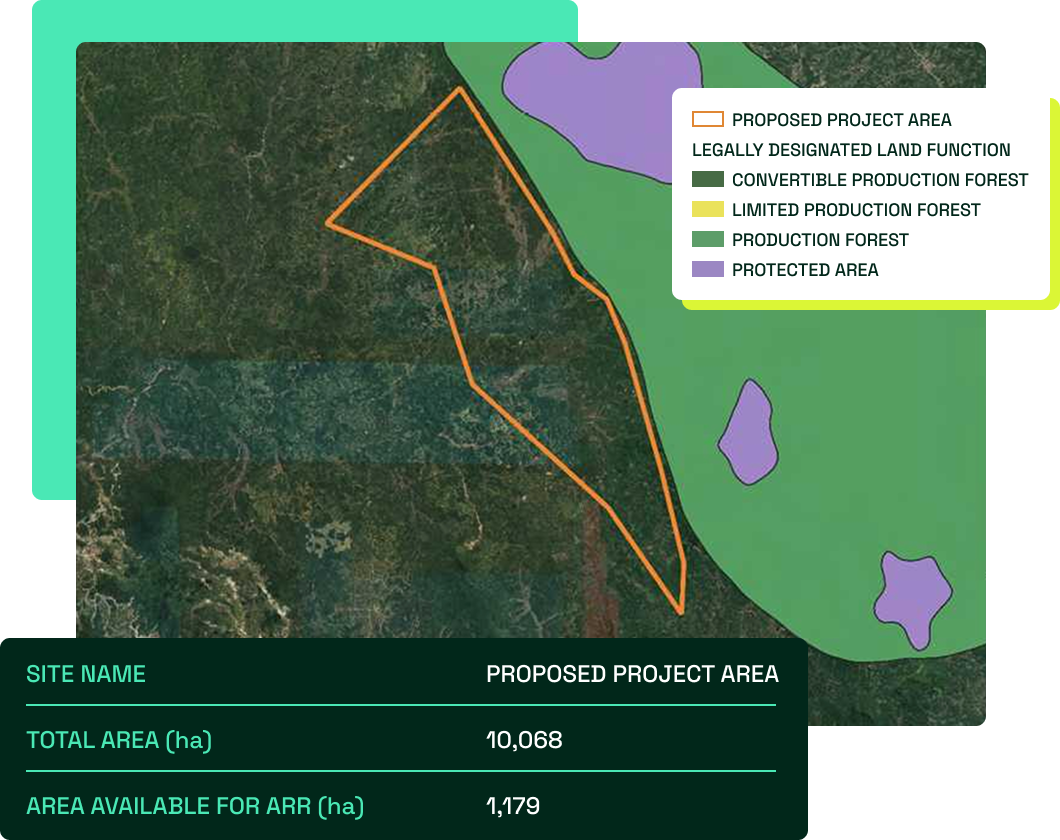Click the star-shaped purple protected area near the bottom
Viewport: 1060px width, 840px height.
(912, 597)
